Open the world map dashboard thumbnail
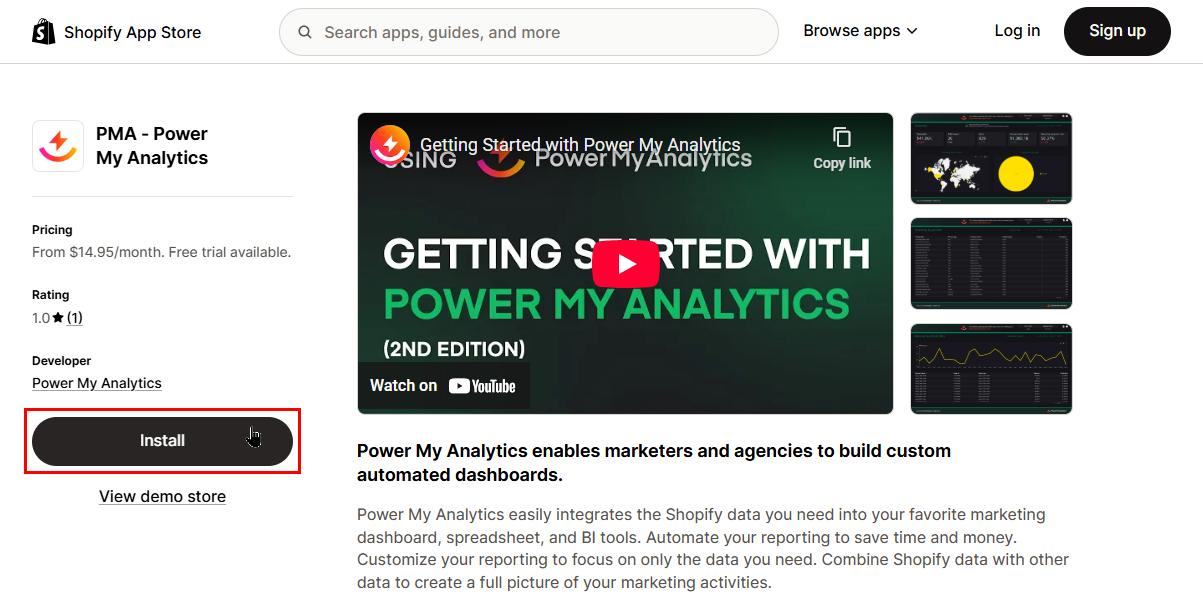The image size is (1203, 608). (x=991, y=158)
